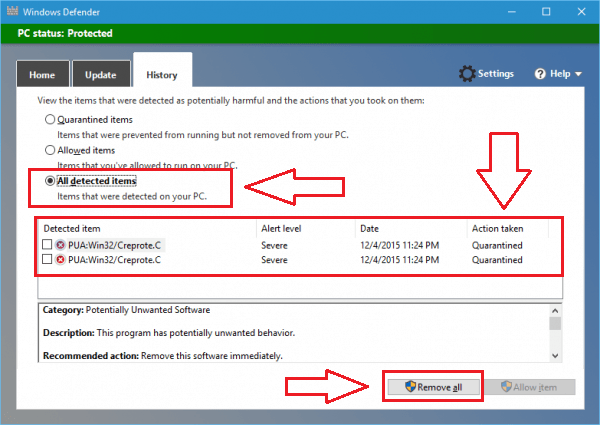Click the disabled Allow item button
Screen dimensions: 600x425
coord(530,387)
